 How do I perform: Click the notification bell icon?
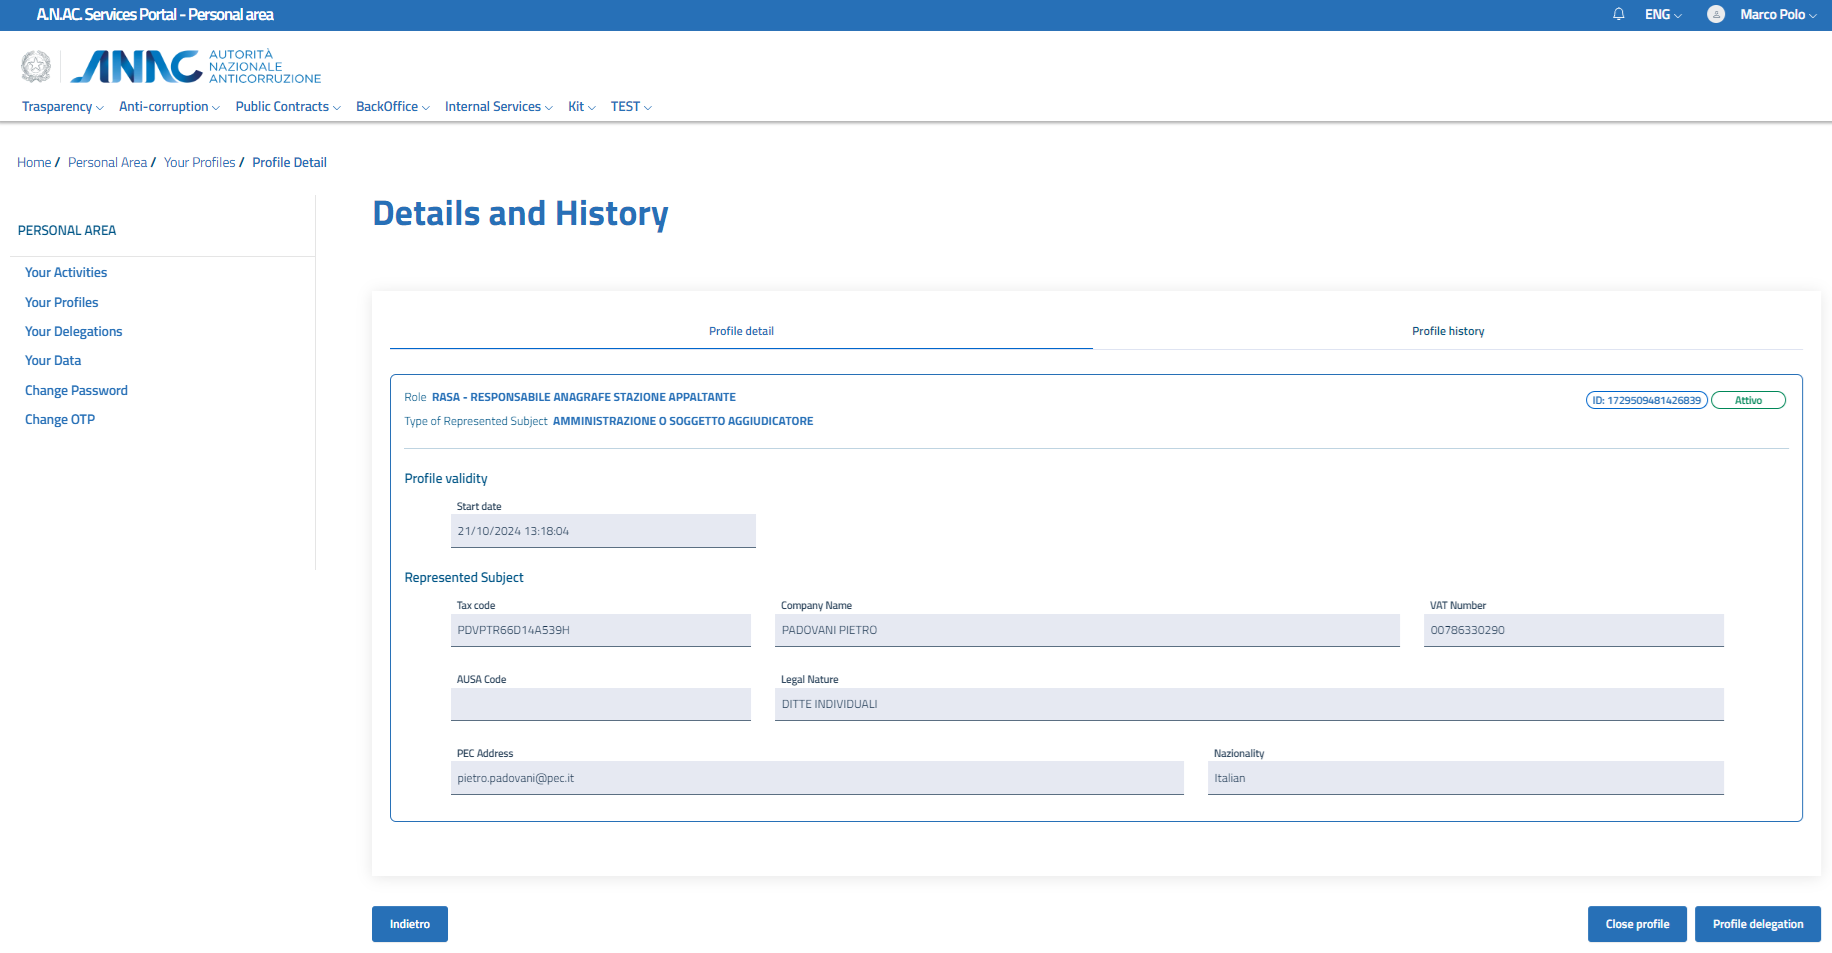click(1618, 14)
